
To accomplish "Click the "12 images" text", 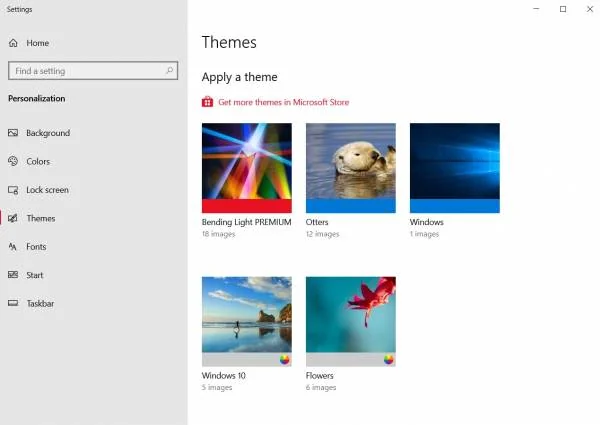I will 323,234.
